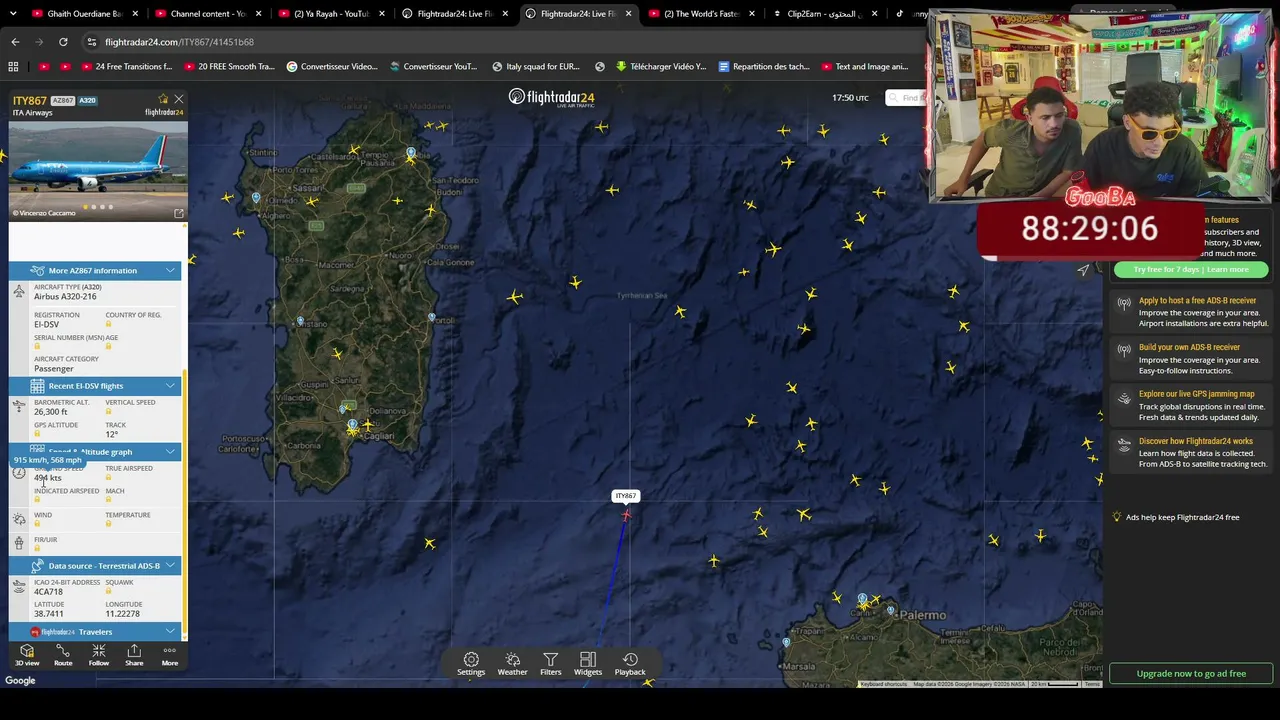Switch to first Flightradar24 Live tab
Viewport: 1280px width, 720px height.
453,14
